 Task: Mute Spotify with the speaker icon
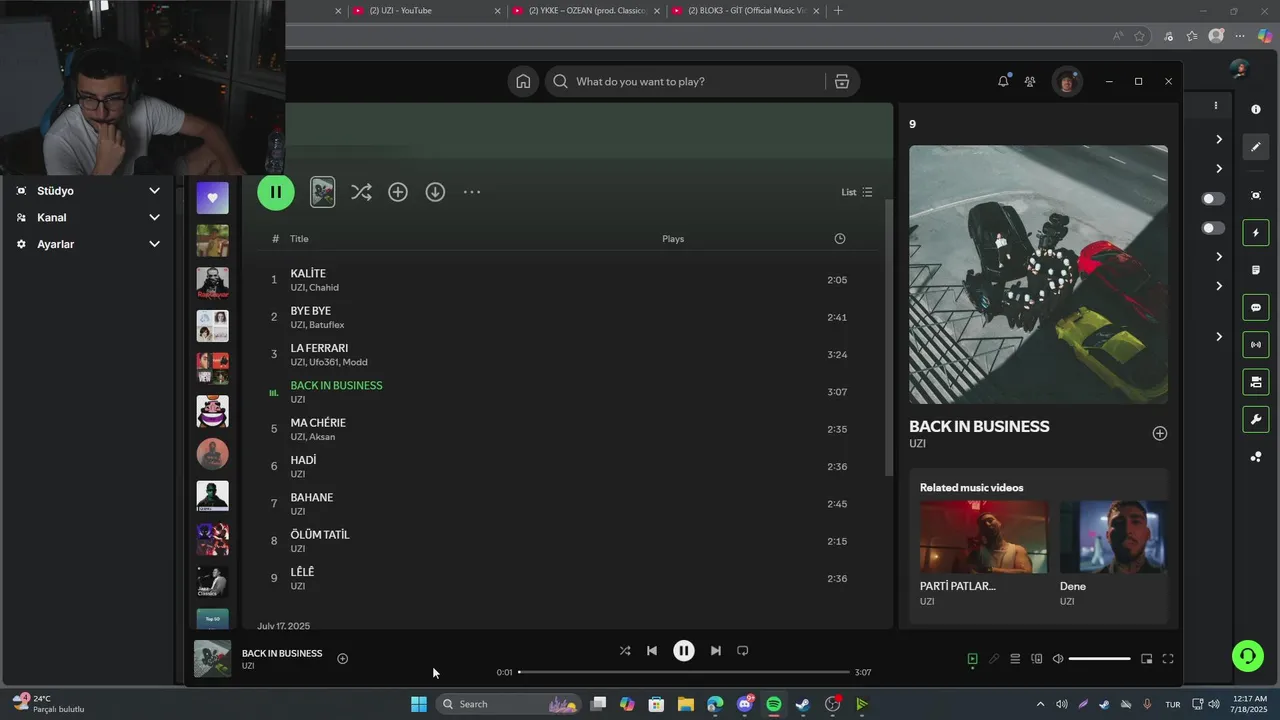1058,659
